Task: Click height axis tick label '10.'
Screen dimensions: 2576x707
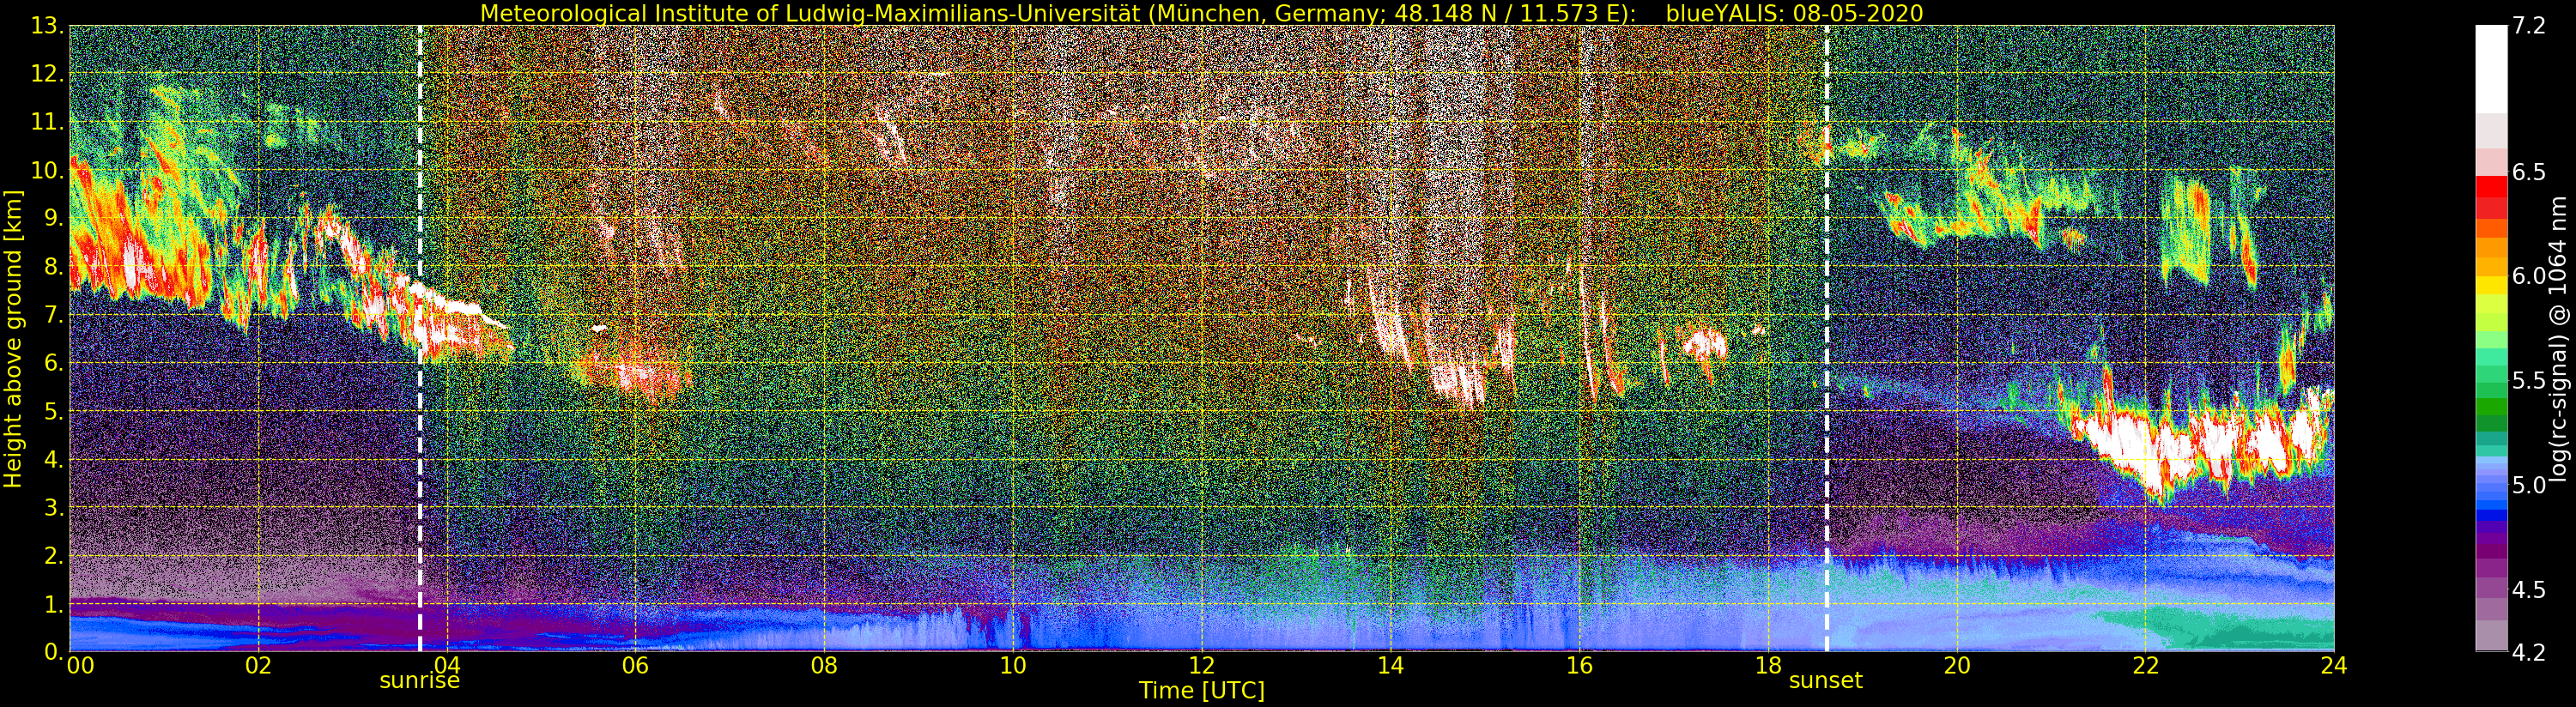Action: click(x=48, y=170)
